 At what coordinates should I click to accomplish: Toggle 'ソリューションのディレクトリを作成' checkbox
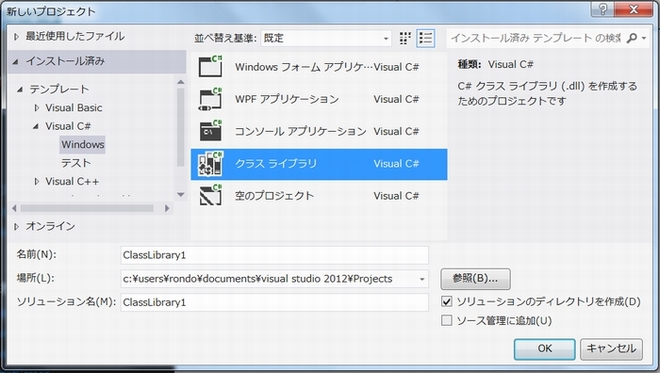click(x=447, y=301)
